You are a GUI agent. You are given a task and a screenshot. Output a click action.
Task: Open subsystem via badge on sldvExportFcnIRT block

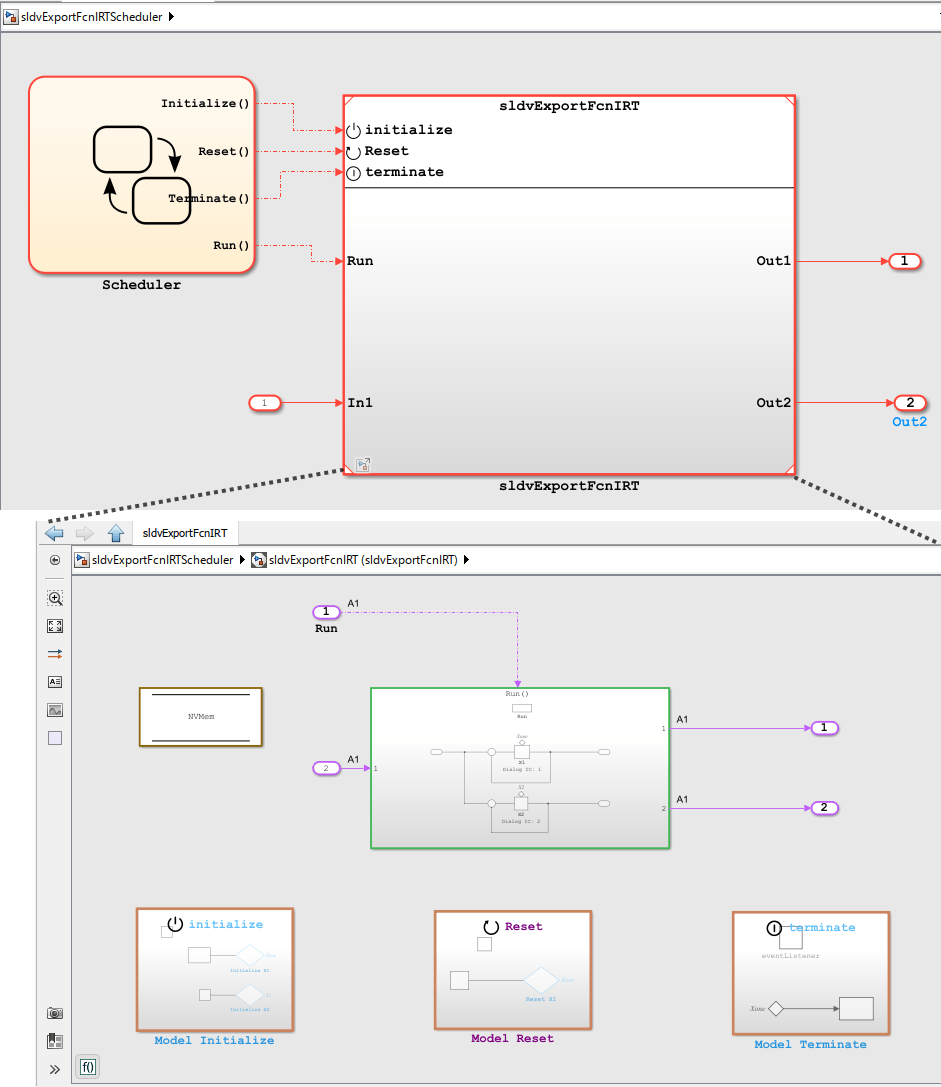tap(362, 464)
